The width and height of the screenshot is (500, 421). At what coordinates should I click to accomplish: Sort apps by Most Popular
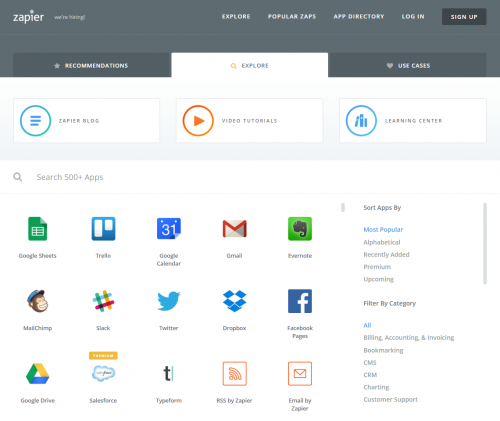coord(383,230)
